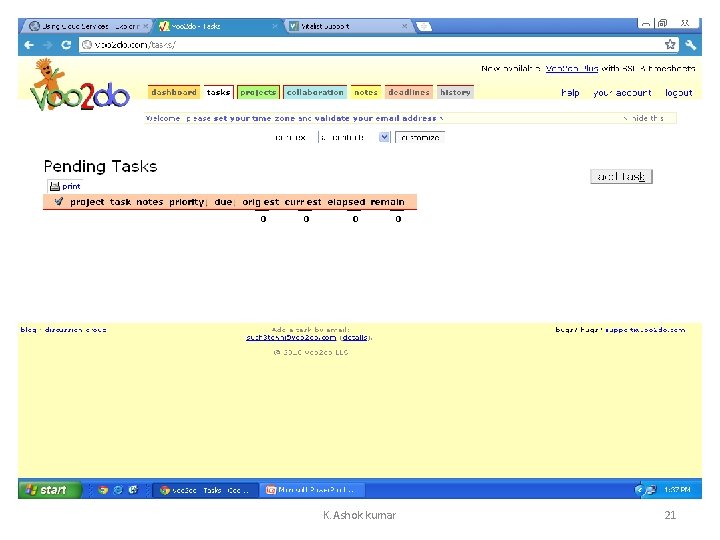Click the print link
Viewport: 720px width, 540px height.
tap(71, 186)
